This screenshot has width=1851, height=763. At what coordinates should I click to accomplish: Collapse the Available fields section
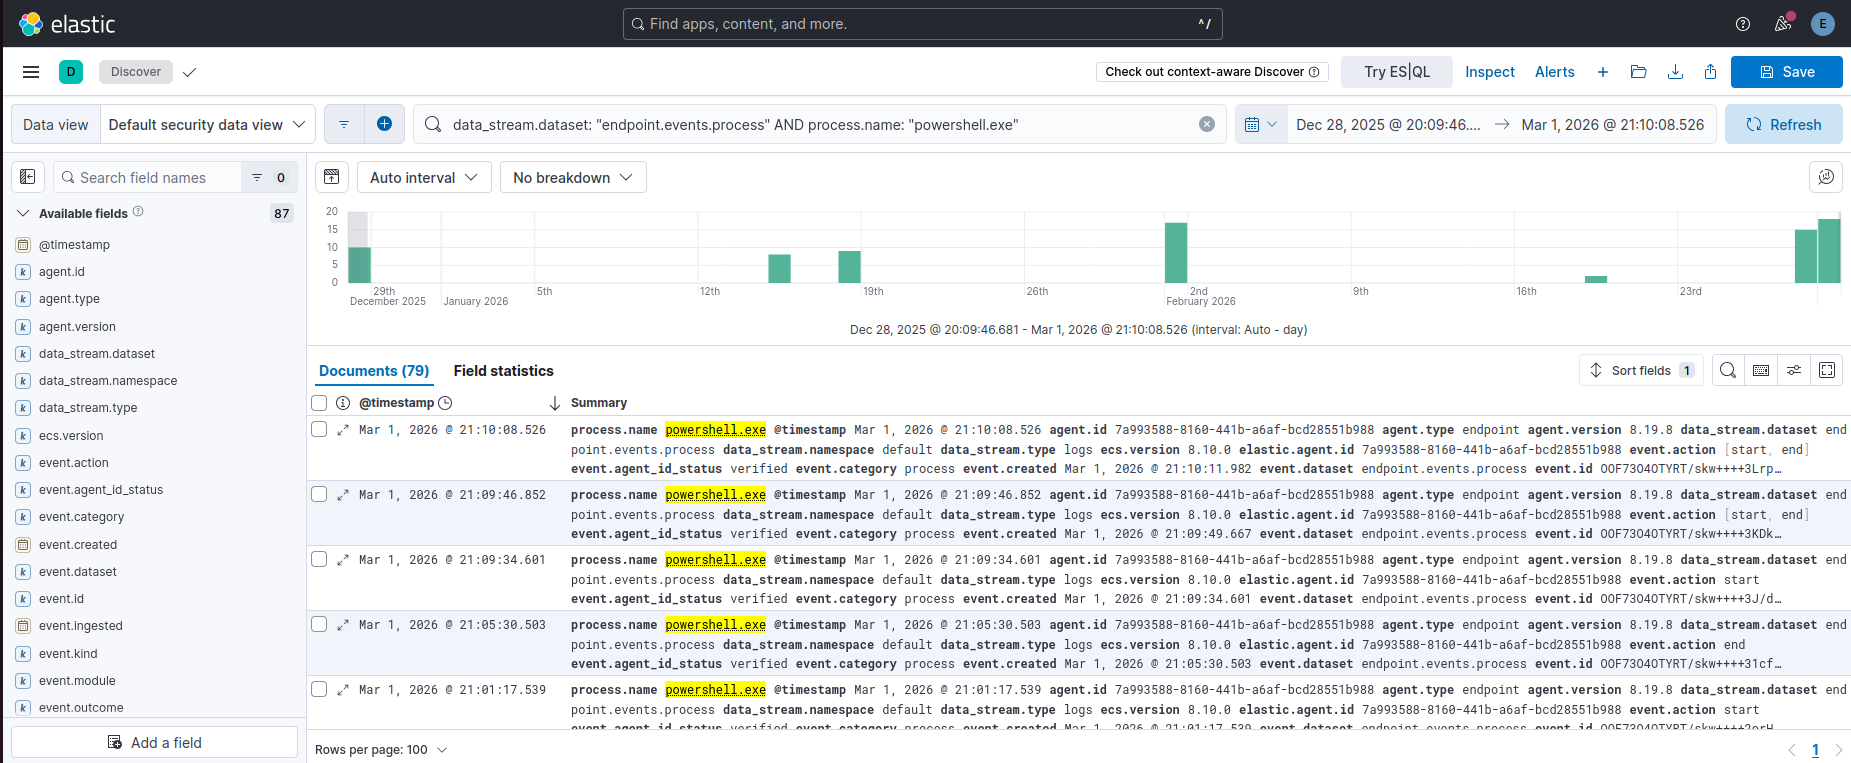coord(24,213)
